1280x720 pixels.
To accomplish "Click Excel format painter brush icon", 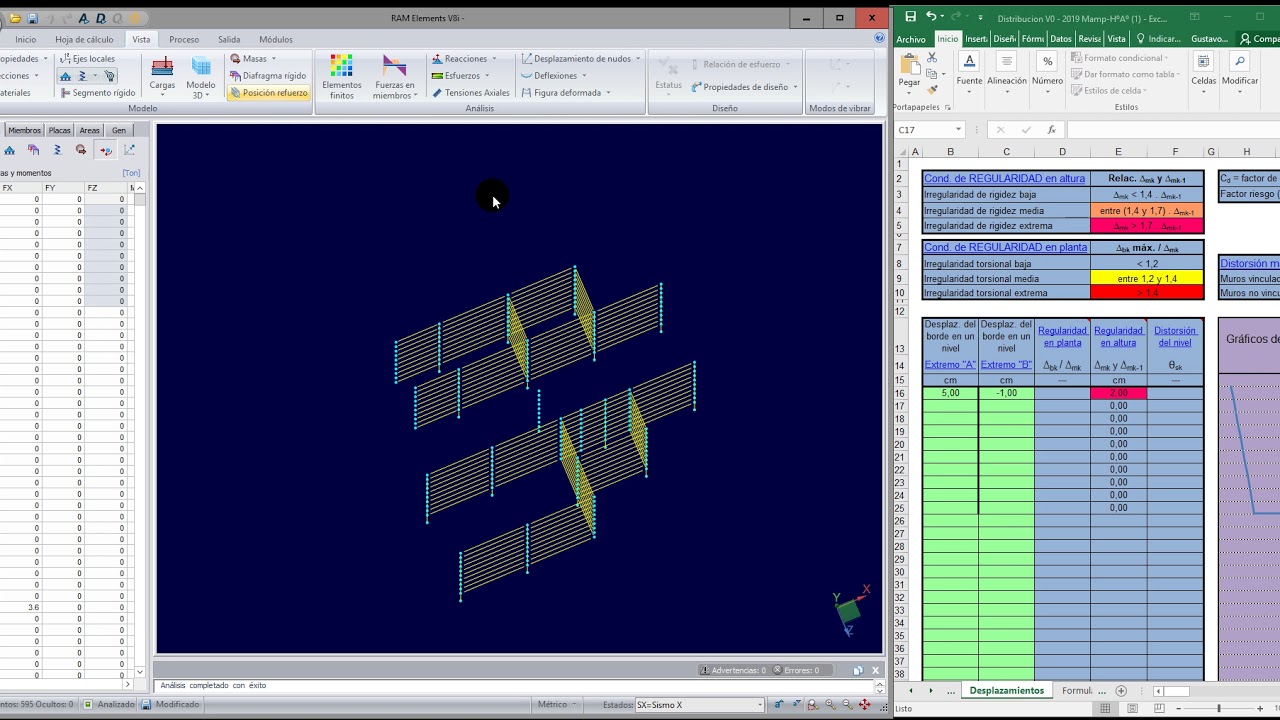I will [932, 89].
